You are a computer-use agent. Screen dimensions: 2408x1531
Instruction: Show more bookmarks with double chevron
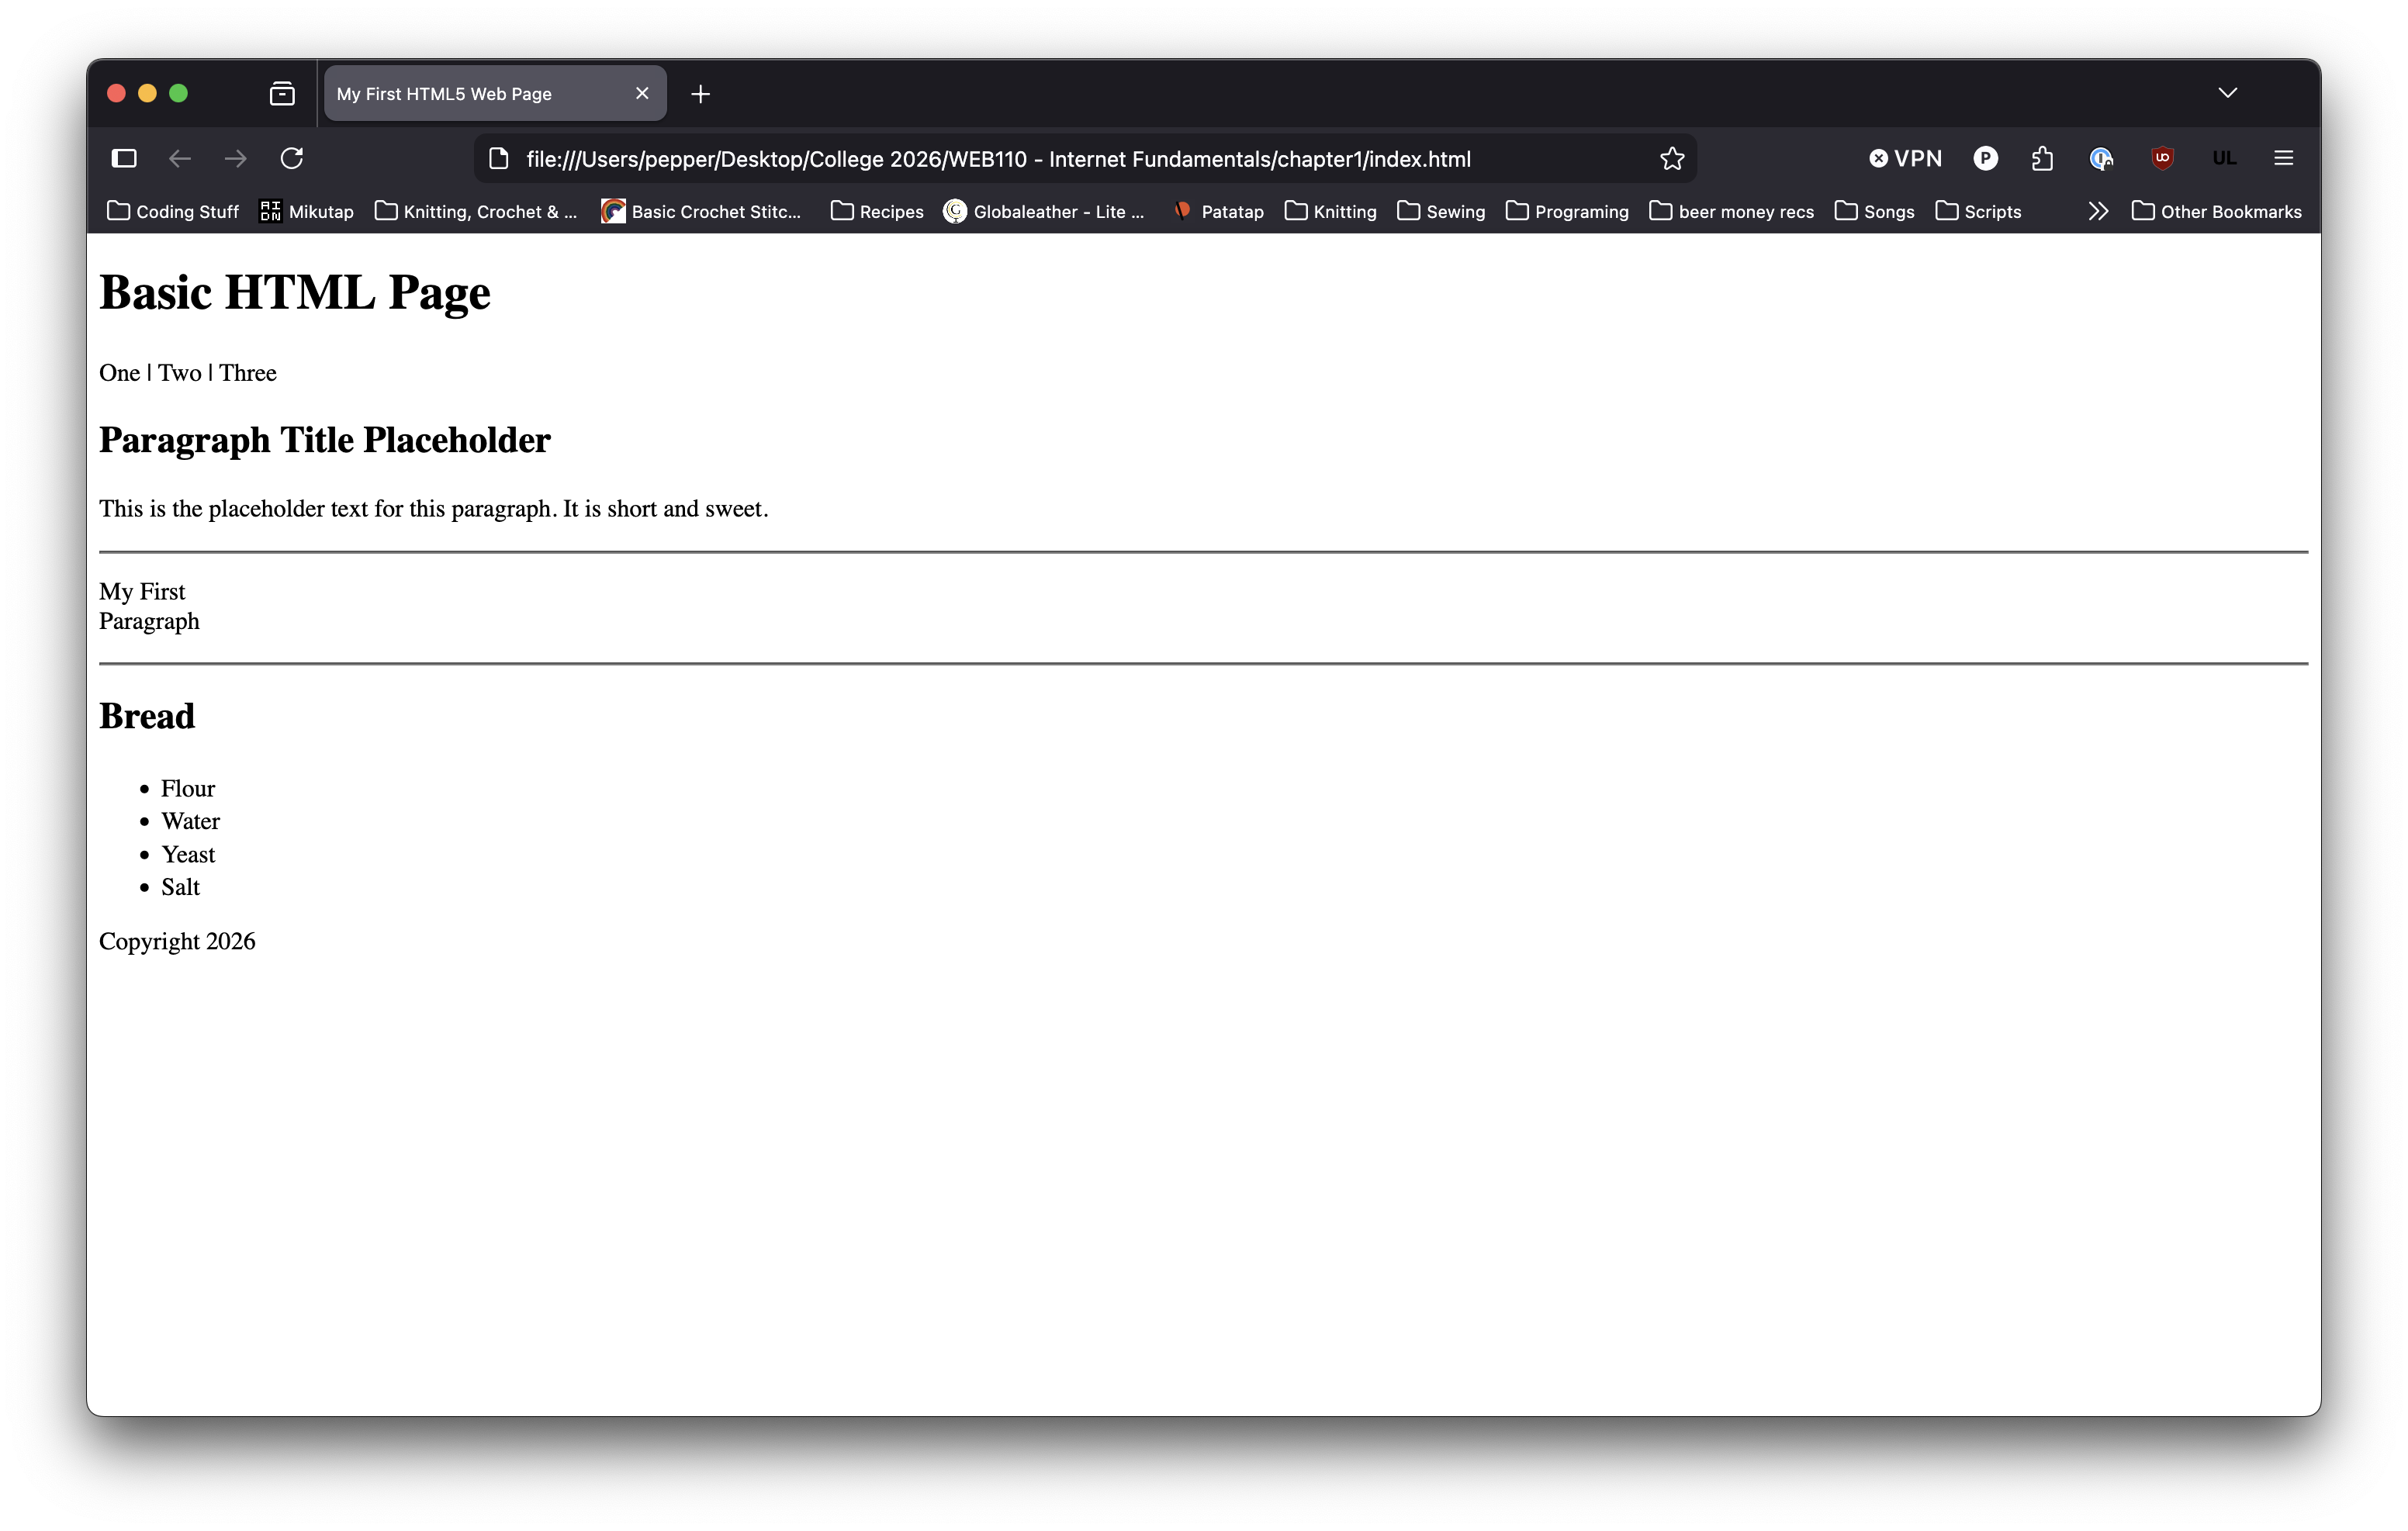coord(2098,211)
